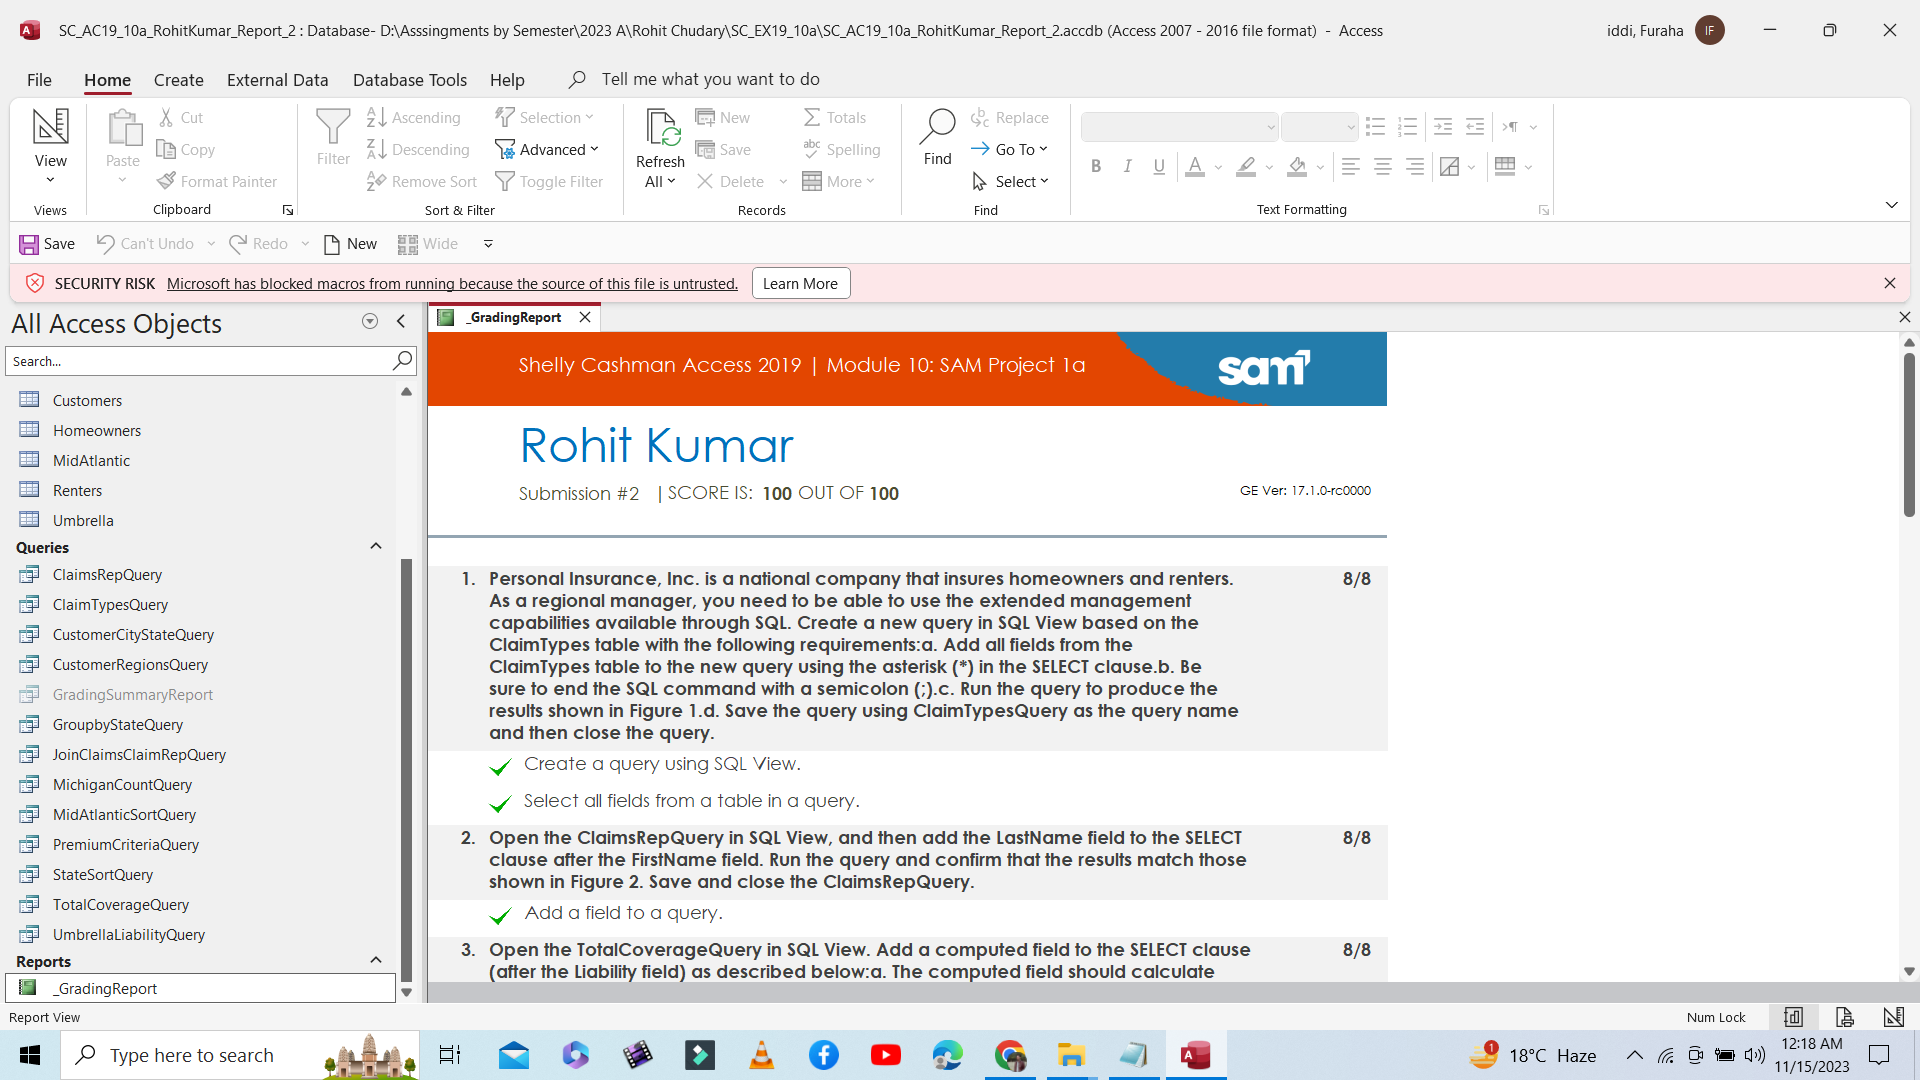Switch to the External Data tab
The height and width of the screenshot is (1080, 1920).
point(278,80)
